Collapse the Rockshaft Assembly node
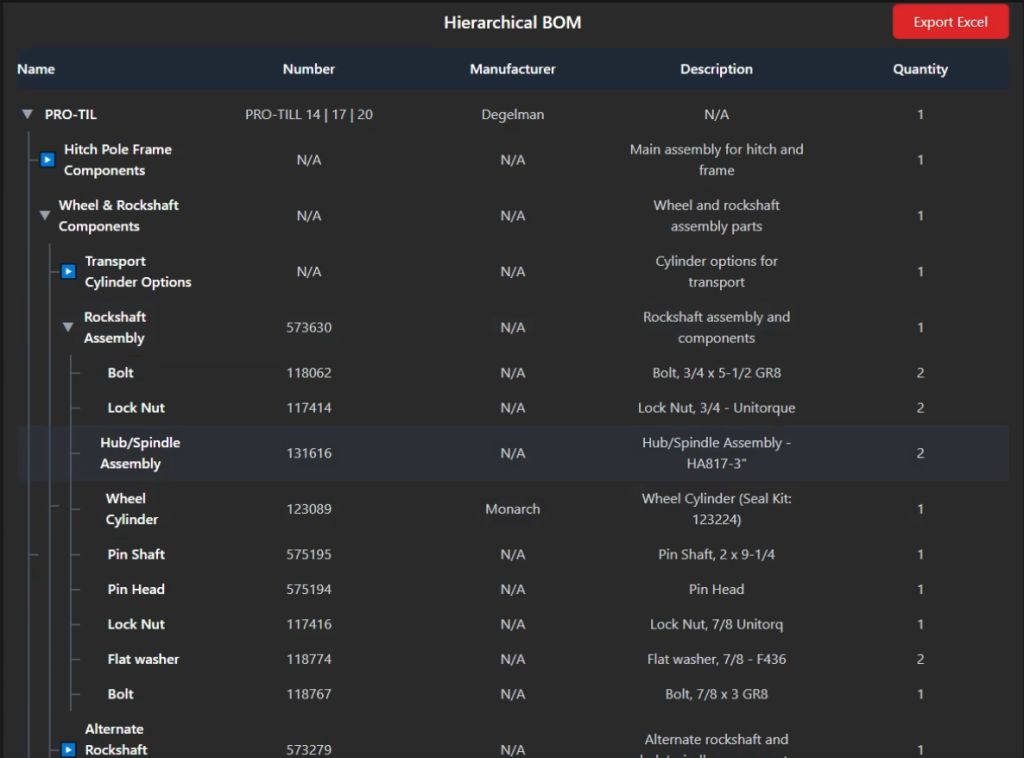 [x=68, y=327]
